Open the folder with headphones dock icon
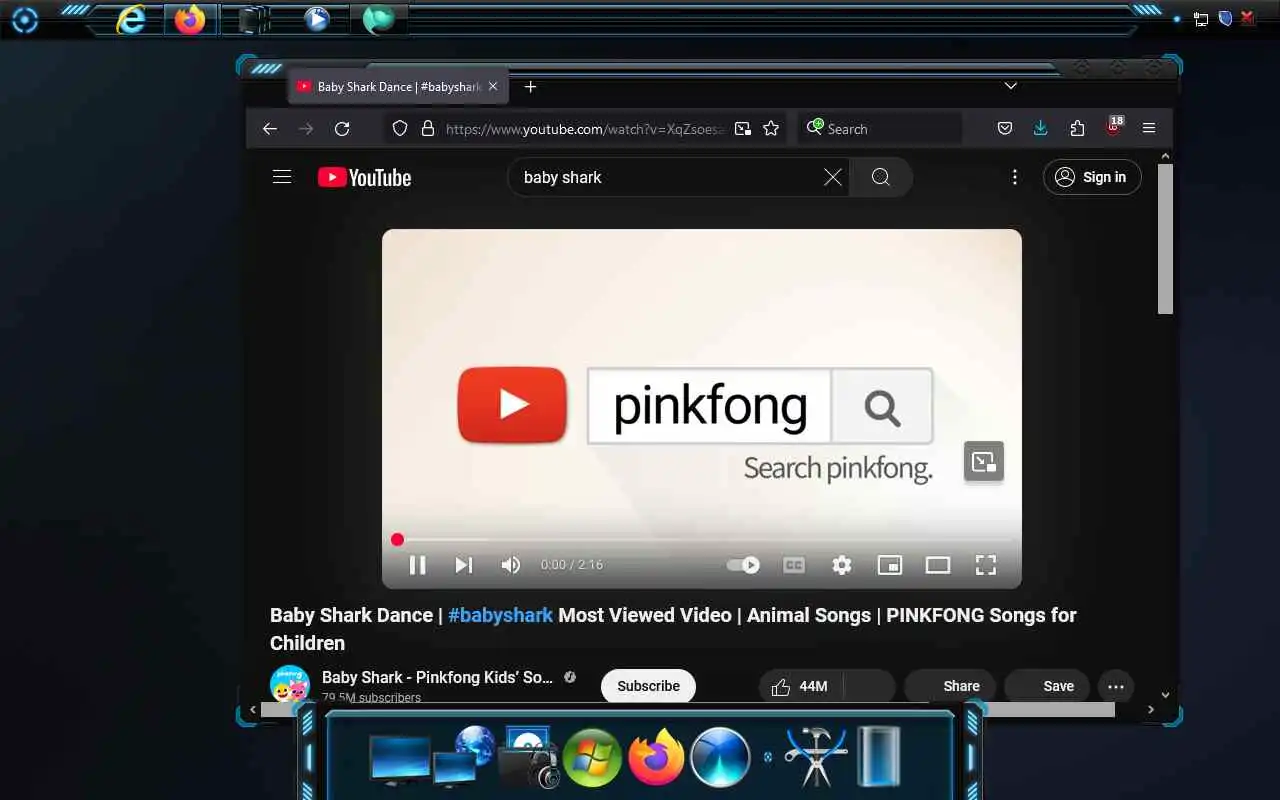1280x800 pixels. pyautogui.click(x=529, y=759)
